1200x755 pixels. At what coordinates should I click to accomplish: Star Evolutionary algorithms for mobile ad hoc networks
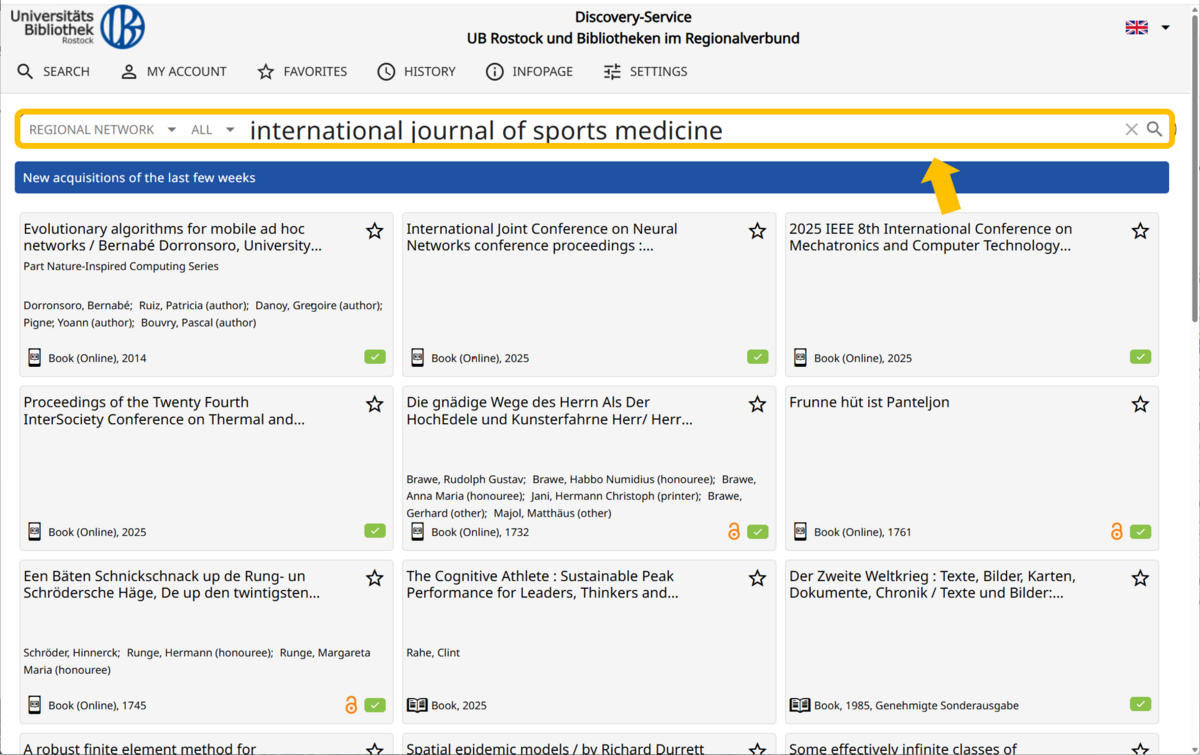pos(374,231)
